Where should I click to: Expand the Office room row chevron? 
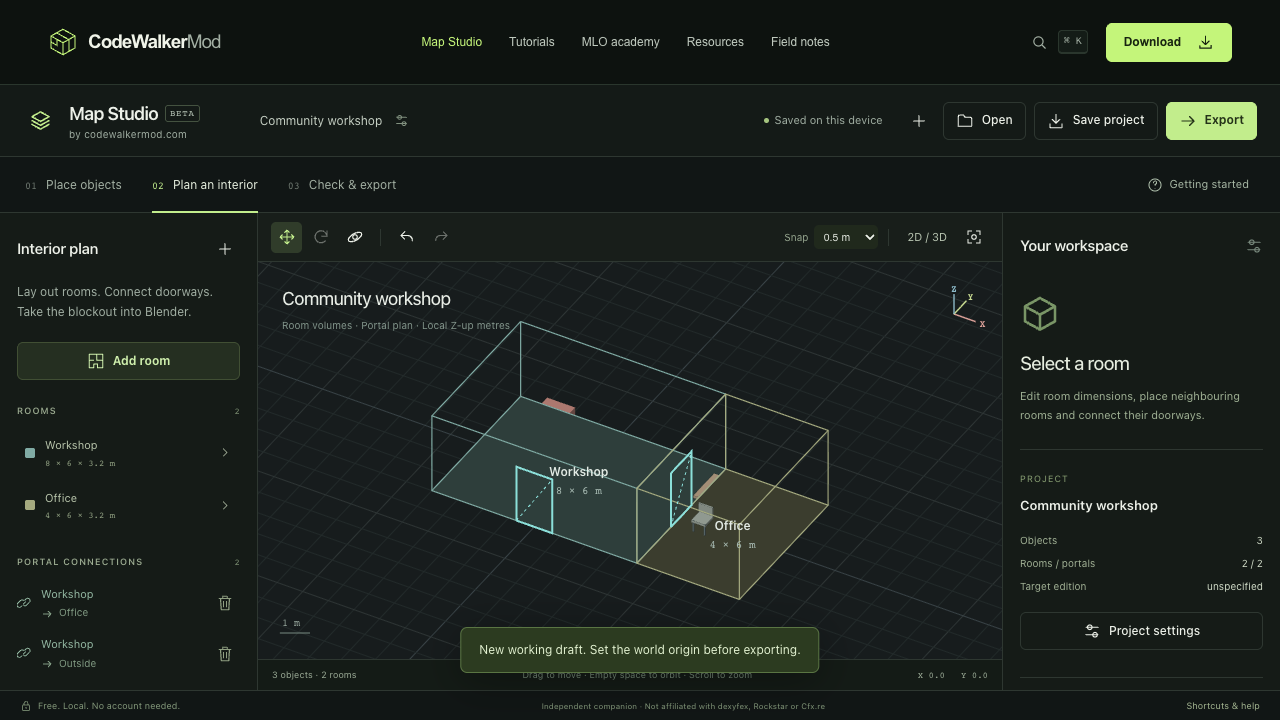click(x=225, y=506)
